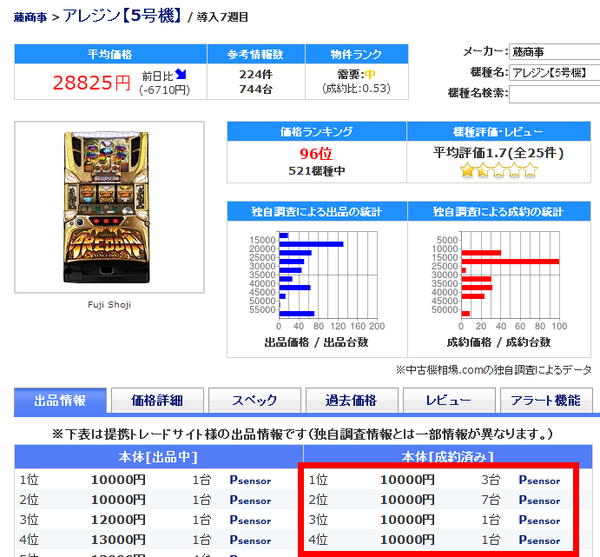Click the 28825円 average price
Screen dimensions: 600x557
click(x=91, y=82)
